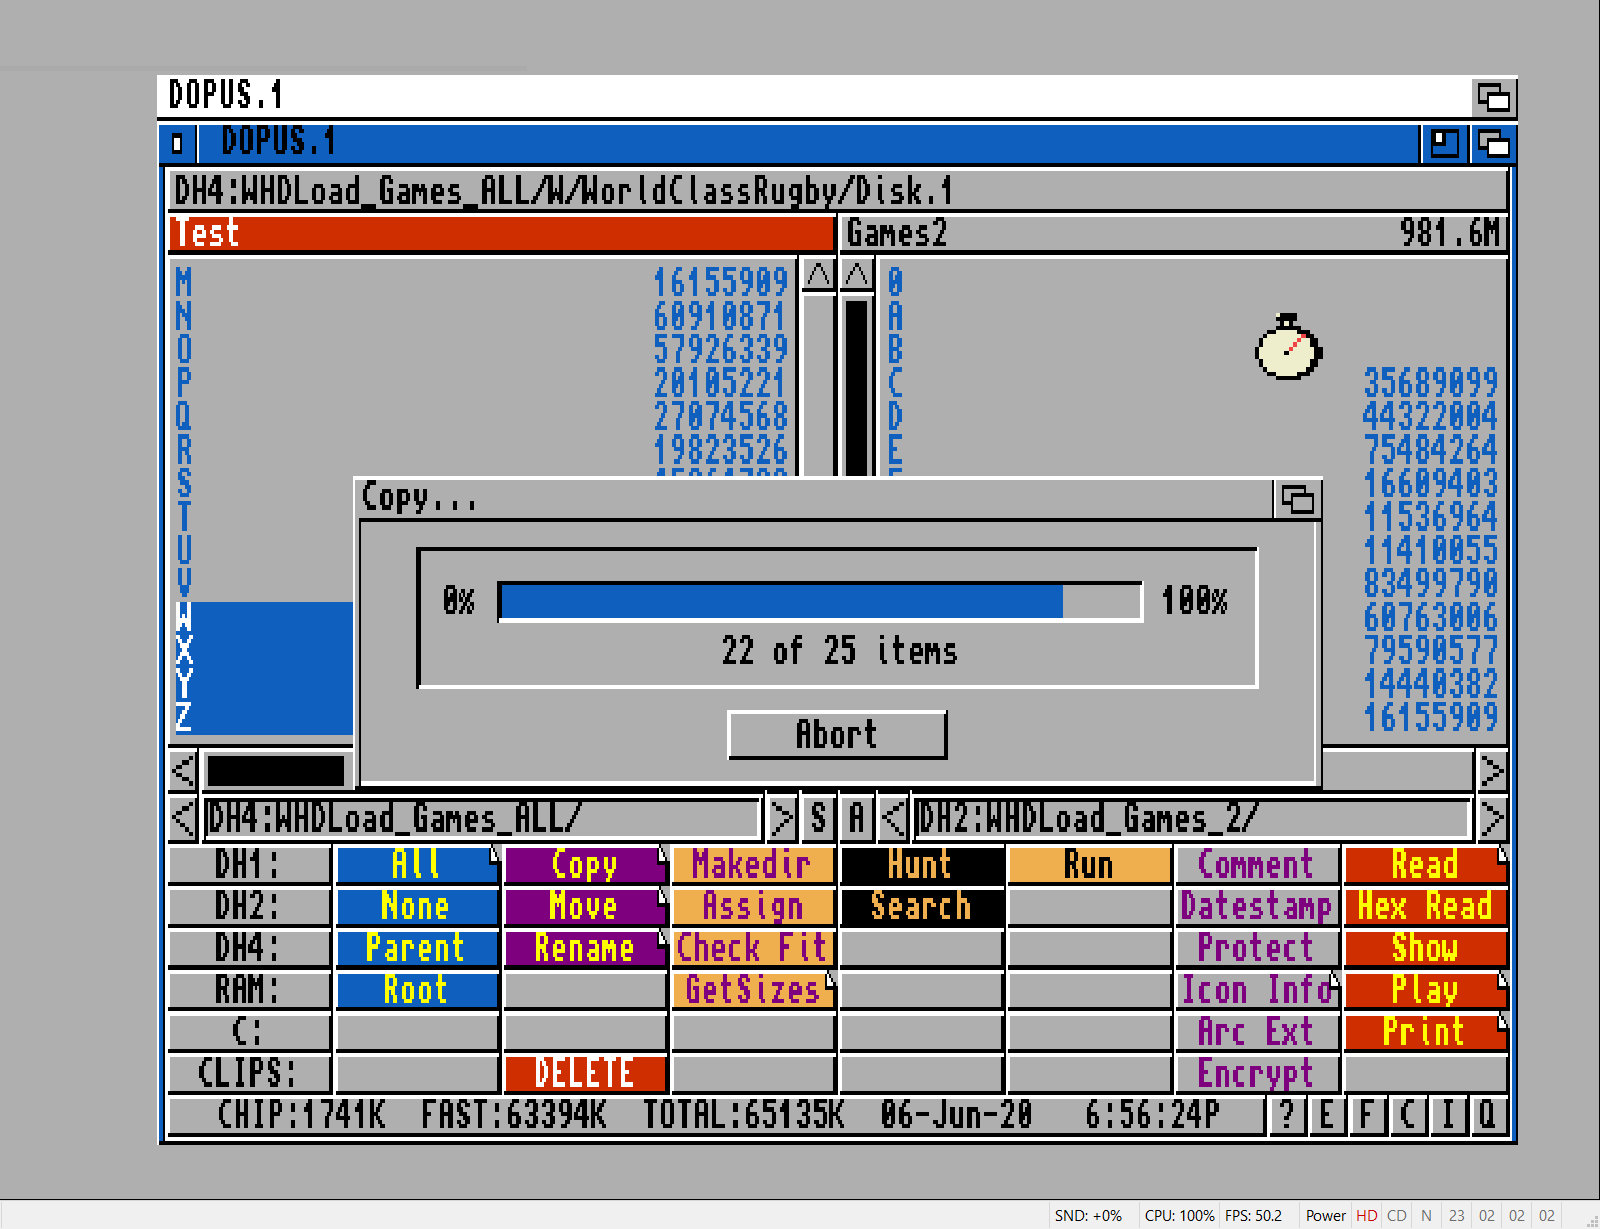Click the right arrow after the DH2 path field

1491,818
